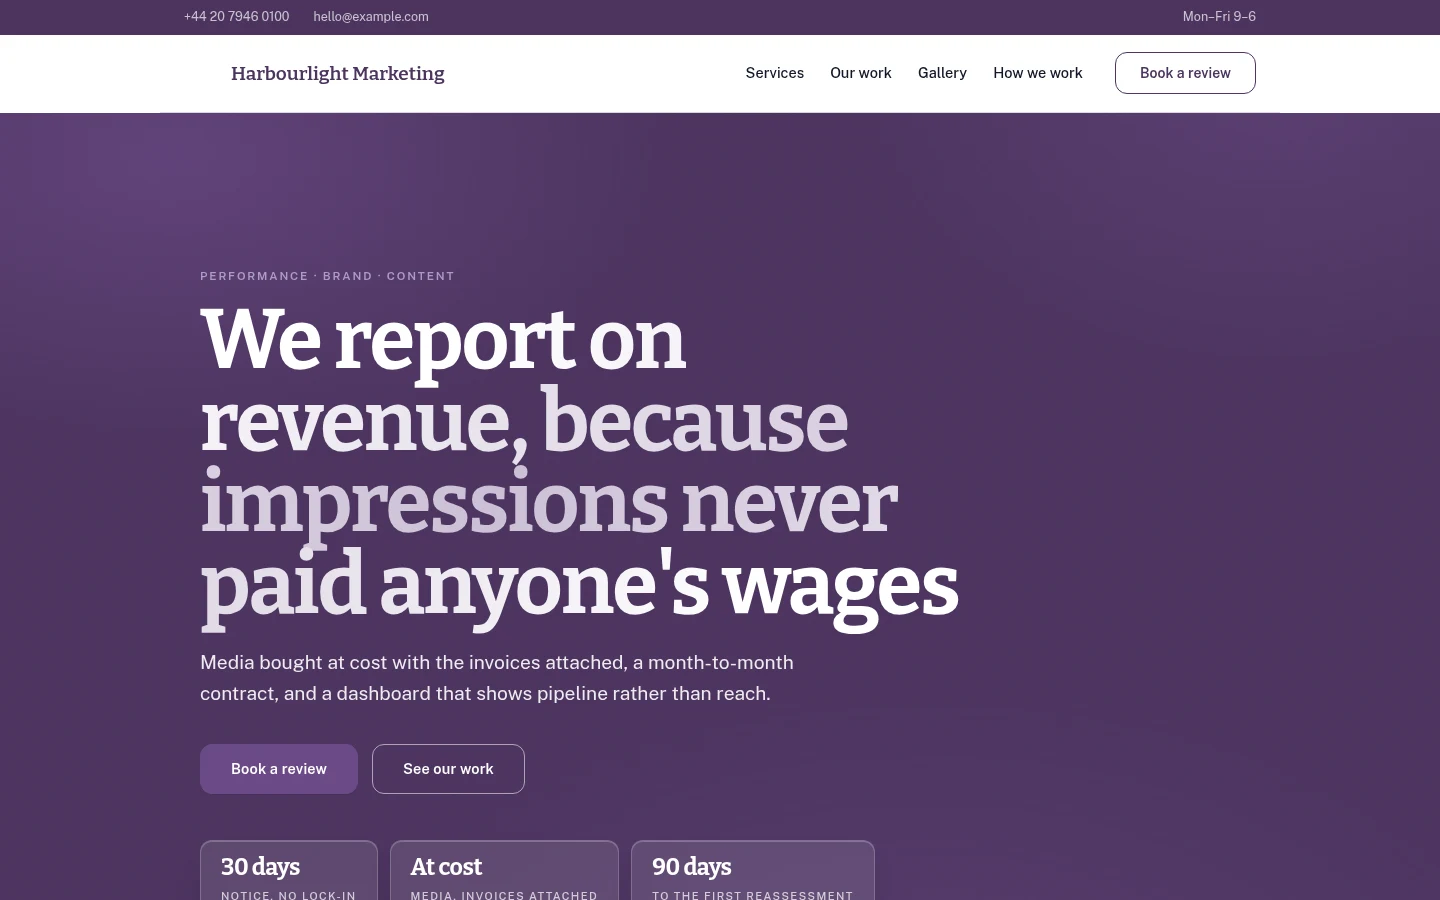Viewport: 1440px width, 900px height.
Task: Open How we work nav link
Action: point(1038,73)
